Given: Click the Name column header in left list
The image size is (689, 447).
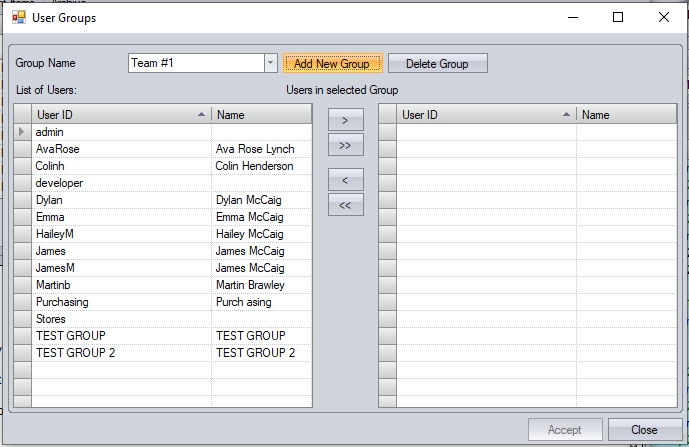Looking at the screenshot, I should [x=260, y=115].
